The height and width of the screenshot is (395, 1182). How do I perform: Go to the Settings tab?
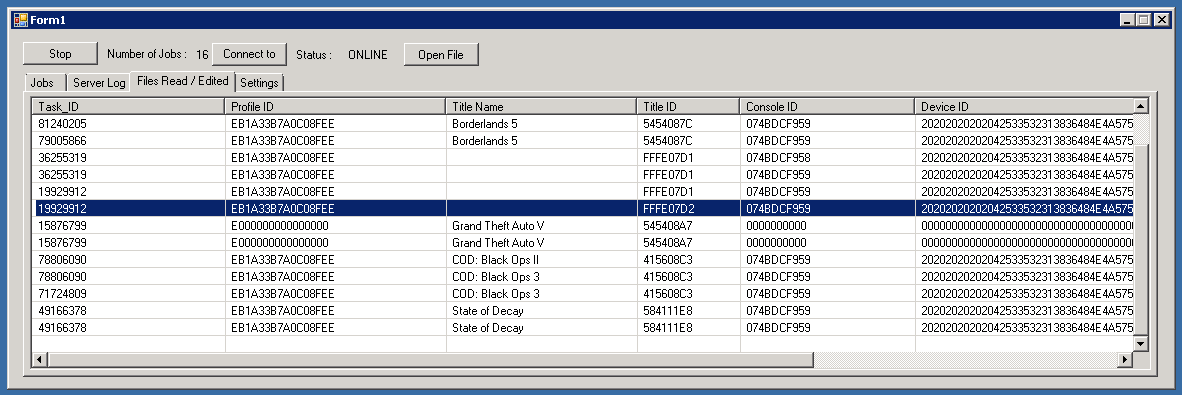pyautogui.click(x=259, y=83)
